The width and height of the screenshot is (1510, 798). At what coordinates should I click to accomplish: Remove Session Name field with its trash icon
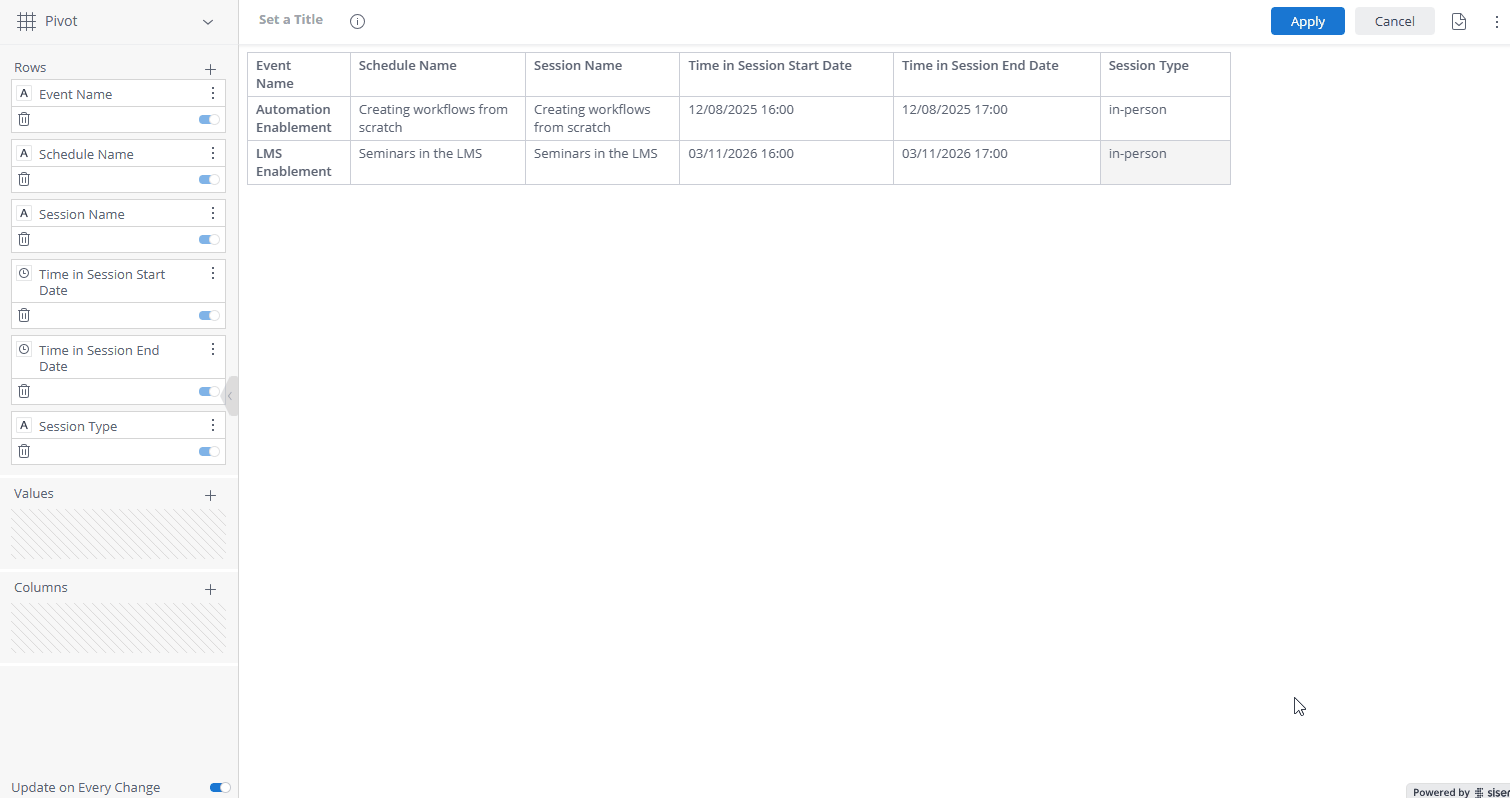(23, 238)
